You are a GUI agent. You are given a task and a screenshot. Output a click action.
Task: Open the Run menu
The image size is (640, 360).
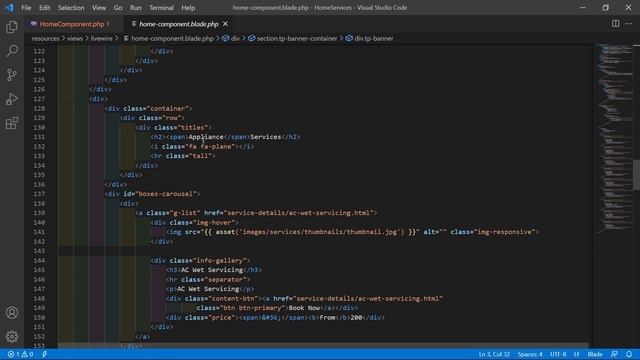click(x=136, y=8)
